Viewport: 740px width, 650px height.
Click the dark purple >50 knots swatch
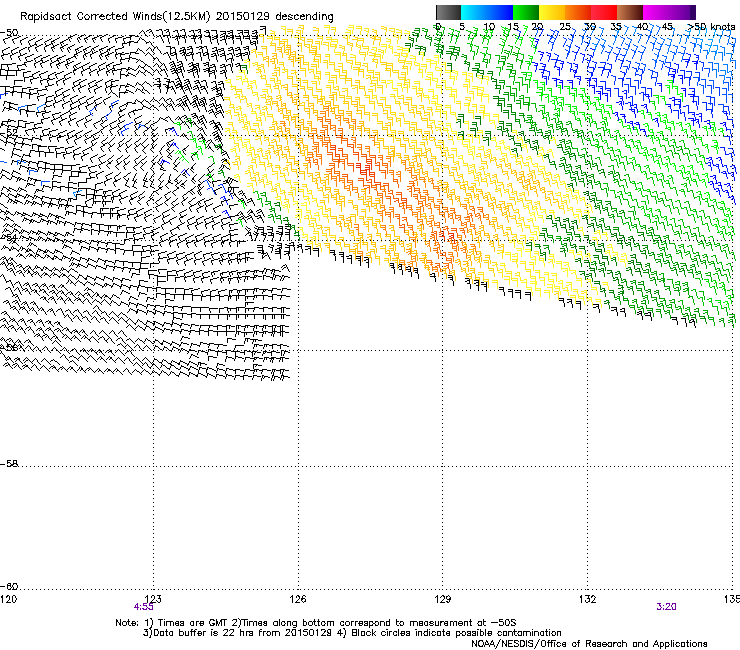pyautogui.click(x=693, y=12)
